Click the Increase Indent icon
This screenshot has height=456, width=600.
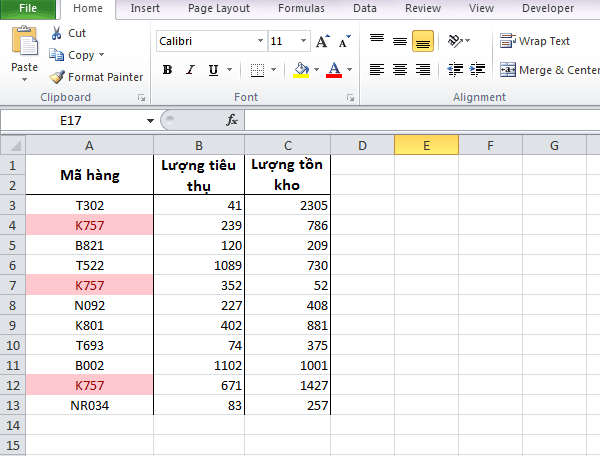(477, 70)
